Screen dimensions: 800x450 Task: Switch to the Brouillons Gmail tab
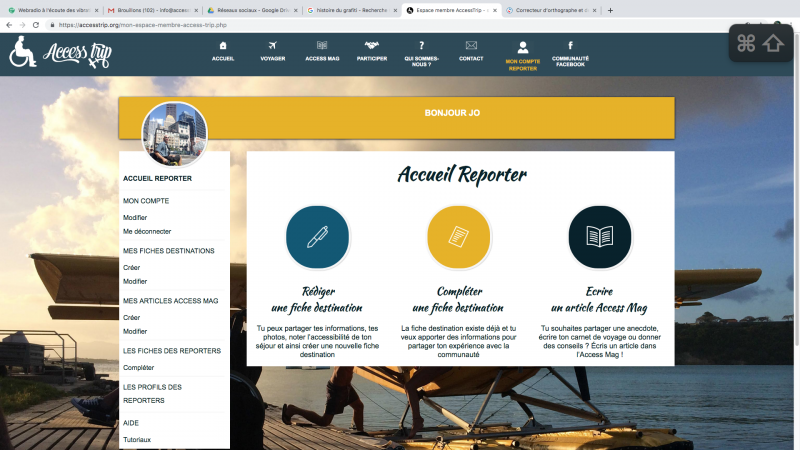click(x=150, y=10)
